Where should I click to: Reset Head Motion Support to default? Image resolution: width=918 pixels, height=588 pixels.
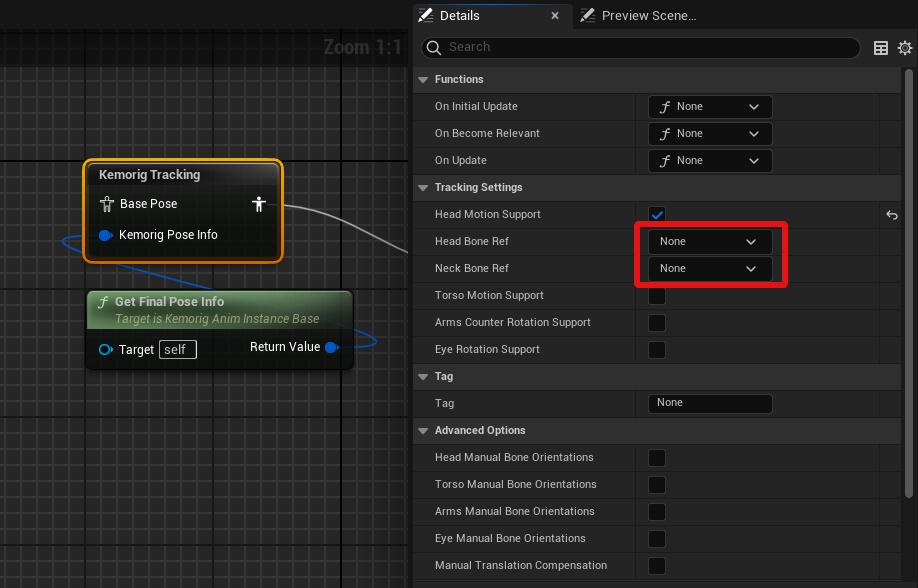[x=892, y=215]
